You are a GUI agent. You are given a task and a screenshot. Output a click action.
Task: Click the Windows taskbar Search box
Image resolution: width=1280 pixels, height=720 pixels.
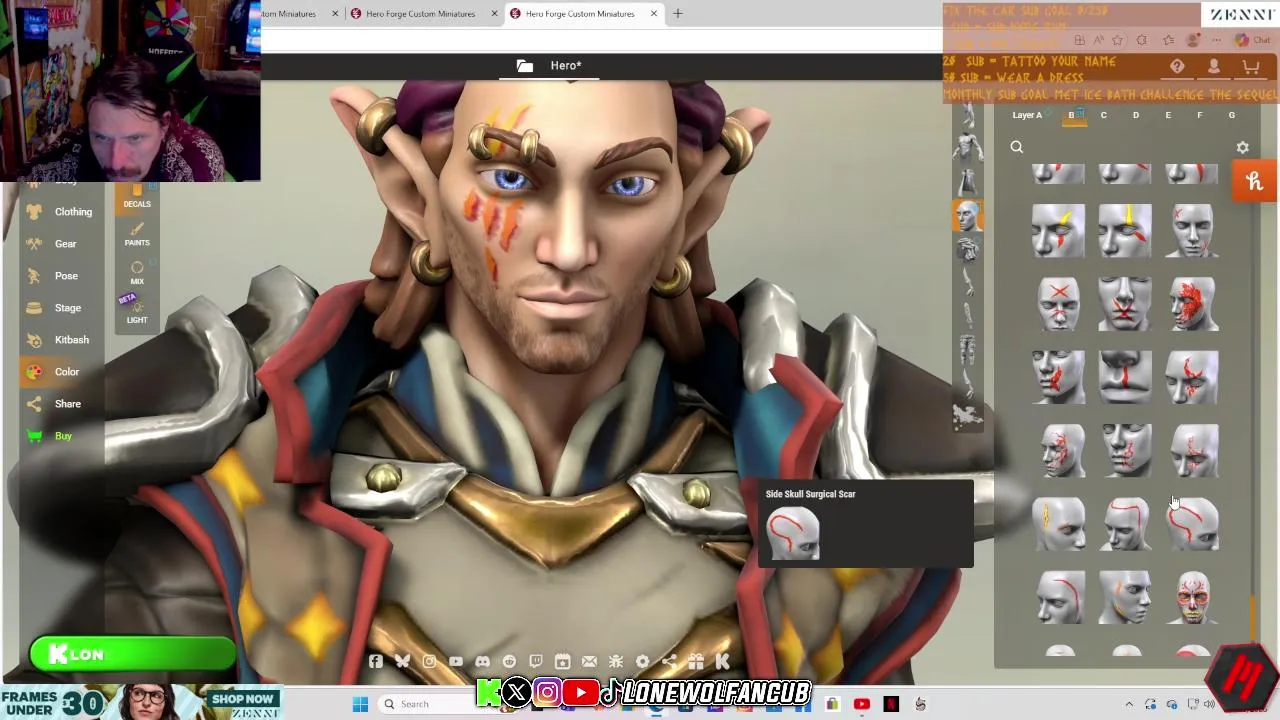pyautogui.click(x=440, y=704)
